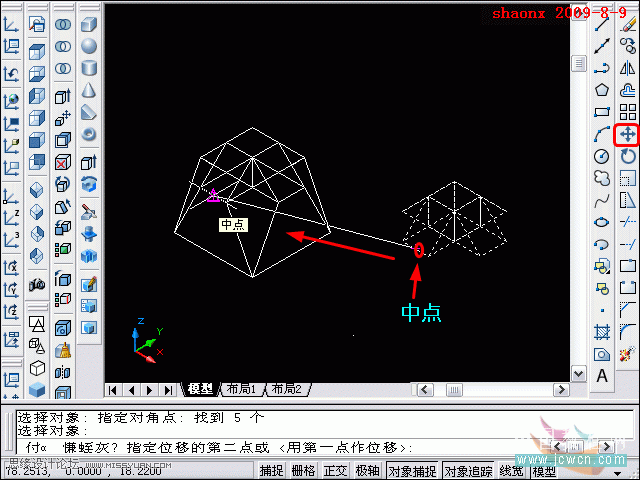Create a solid Box

[89, 24]
